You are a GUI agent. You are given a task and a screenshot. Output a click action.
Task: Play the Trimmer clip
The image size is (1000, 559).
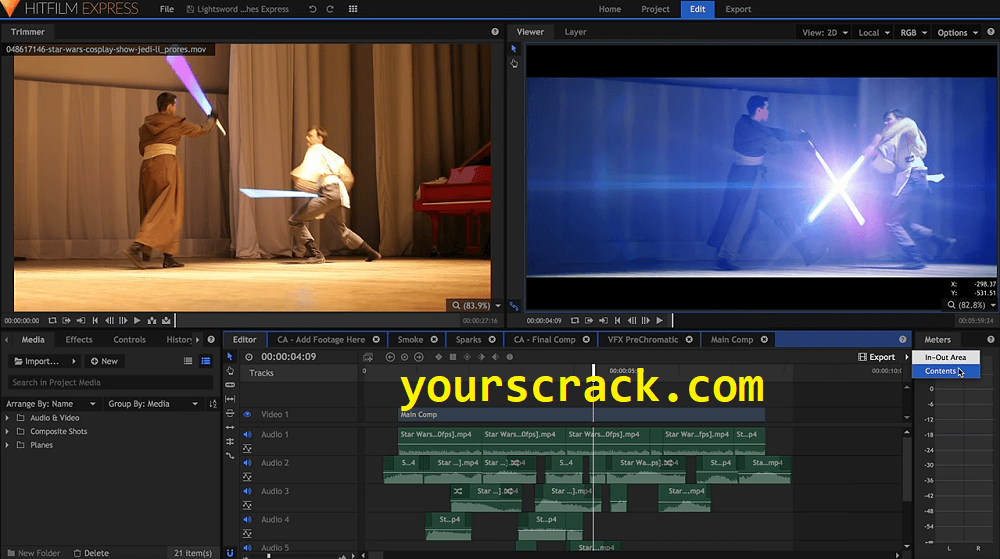coord(137,321)
